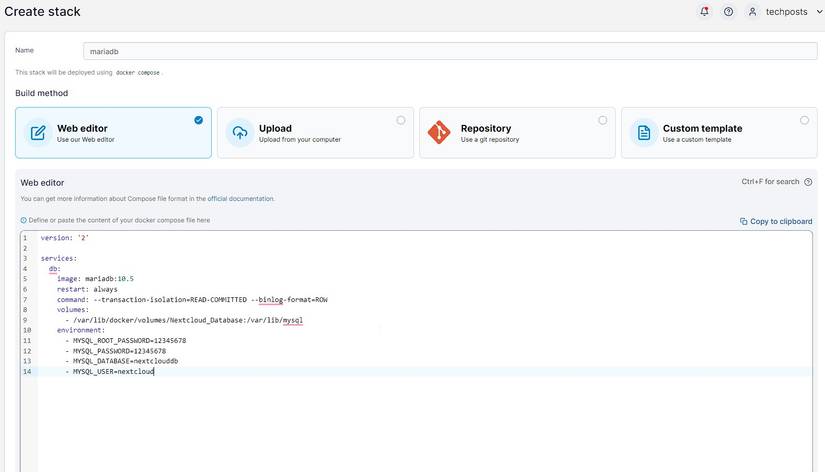825x472 pixels.
Task: Click the Upload cloud icon
Action: coord(240,133)
